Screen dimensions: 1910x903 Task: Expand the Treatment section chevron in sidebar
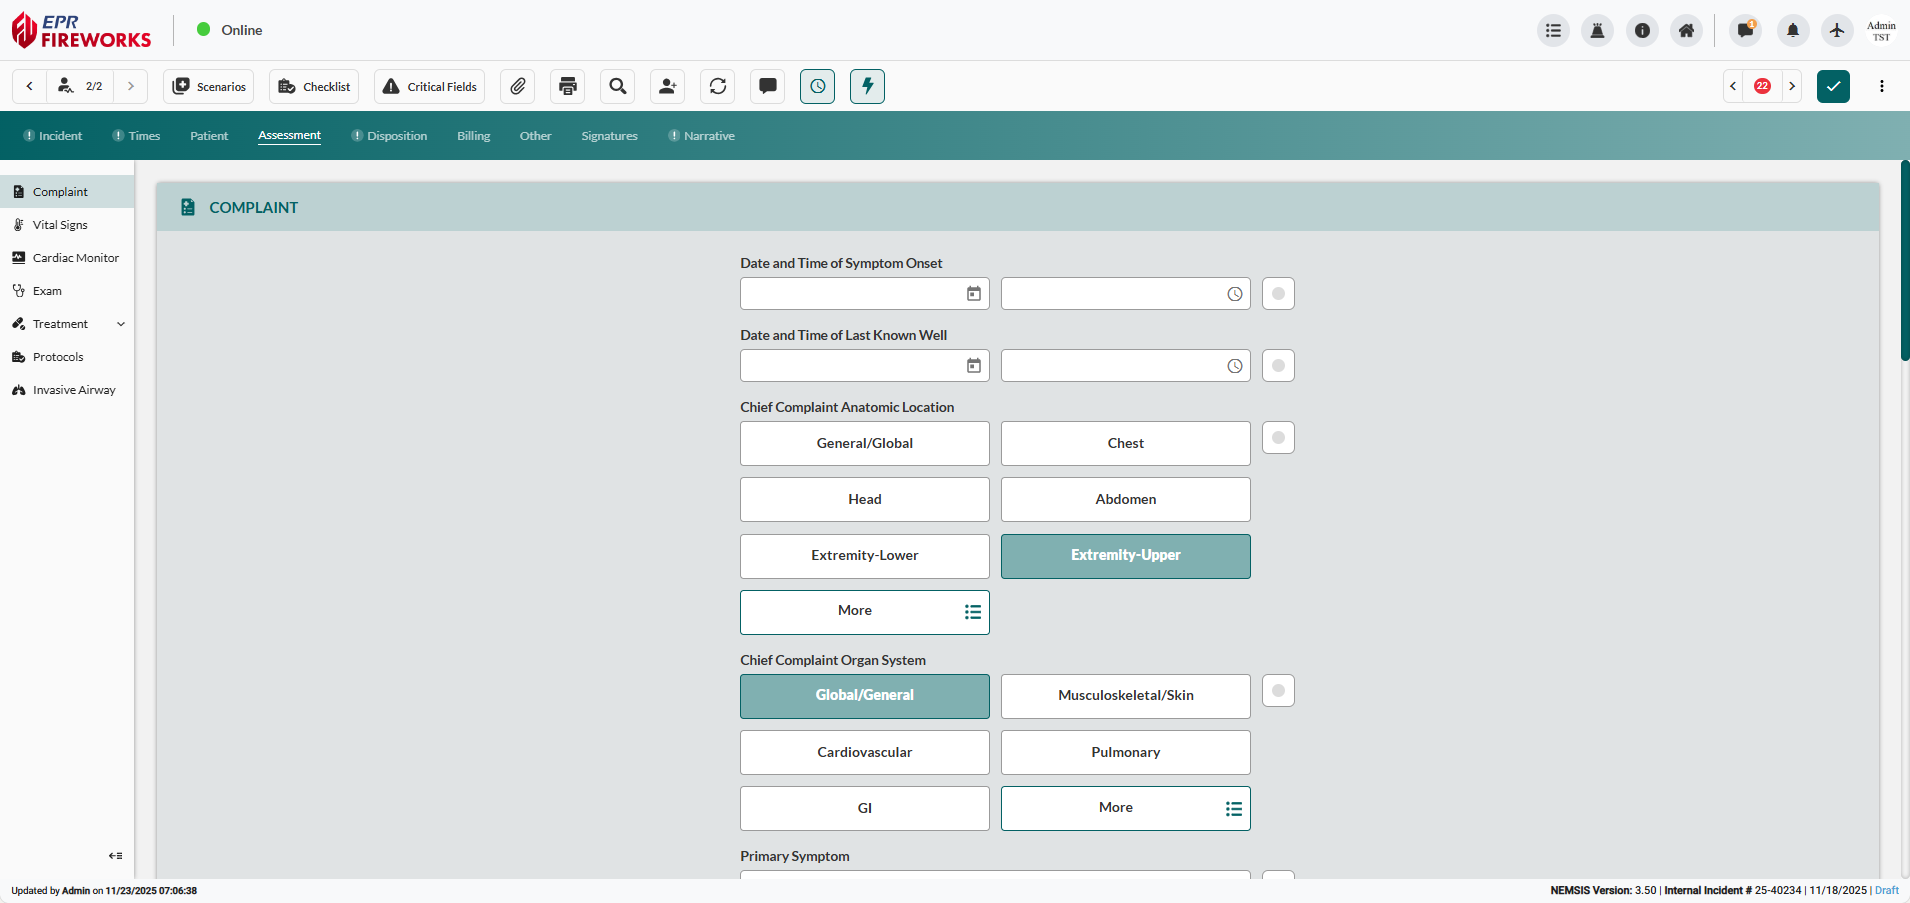point(120,323)
